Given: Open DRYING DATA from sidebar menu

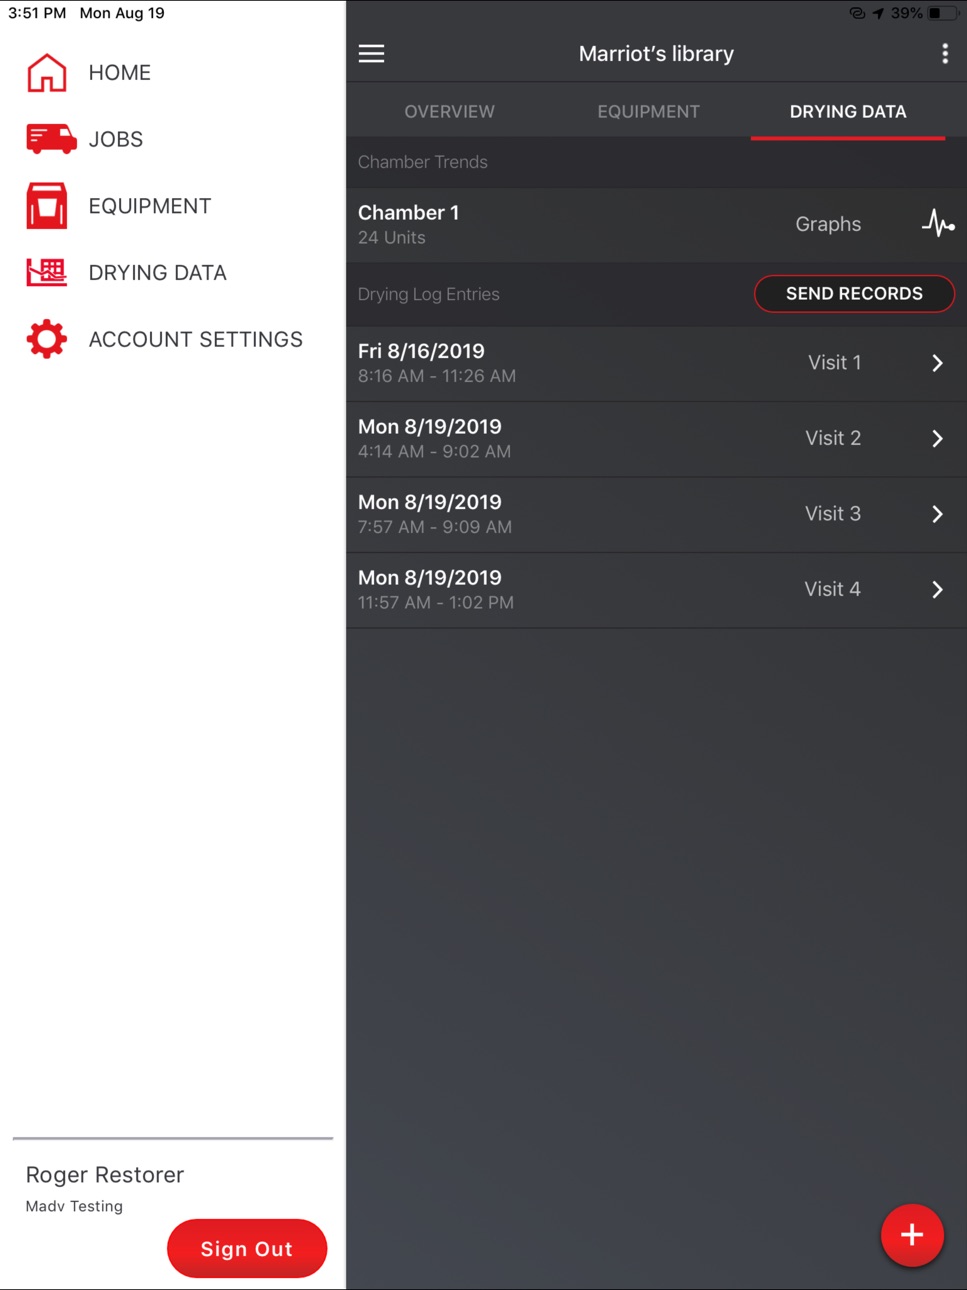Looking at the screenshot, I should click(157, 272).
